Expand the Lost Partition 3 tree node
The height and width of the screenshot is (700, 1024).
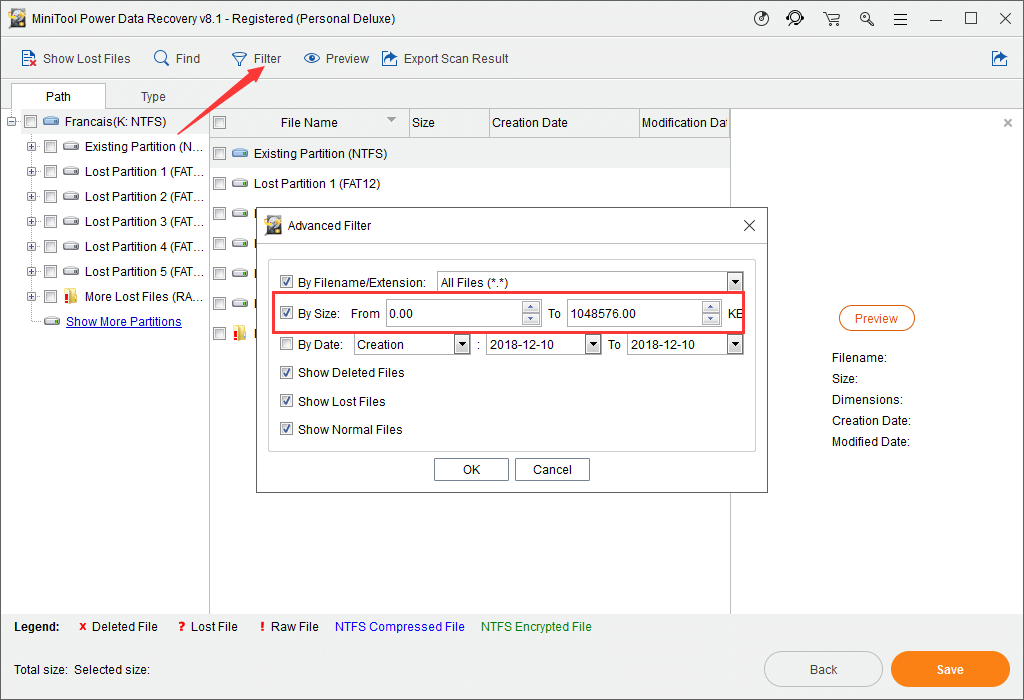click(x=31, y=221)
